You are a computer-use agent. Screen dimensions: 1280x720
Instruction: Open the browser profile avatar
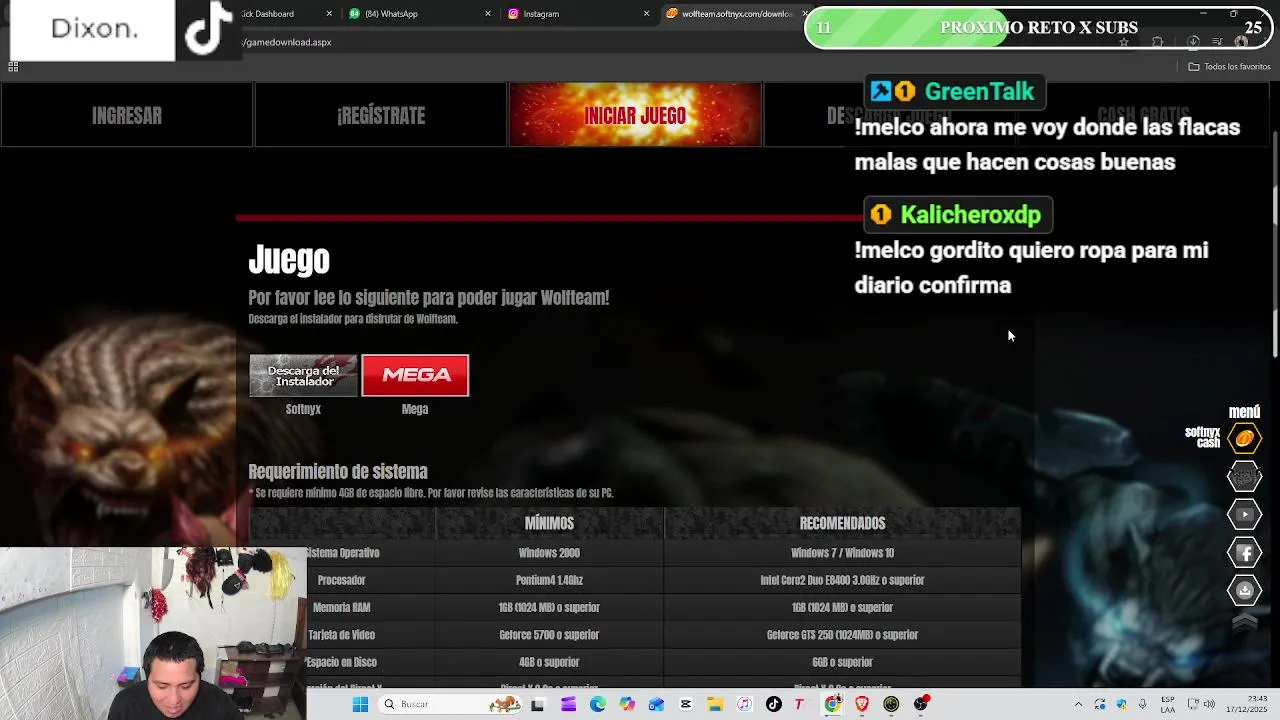point(1241,42)
